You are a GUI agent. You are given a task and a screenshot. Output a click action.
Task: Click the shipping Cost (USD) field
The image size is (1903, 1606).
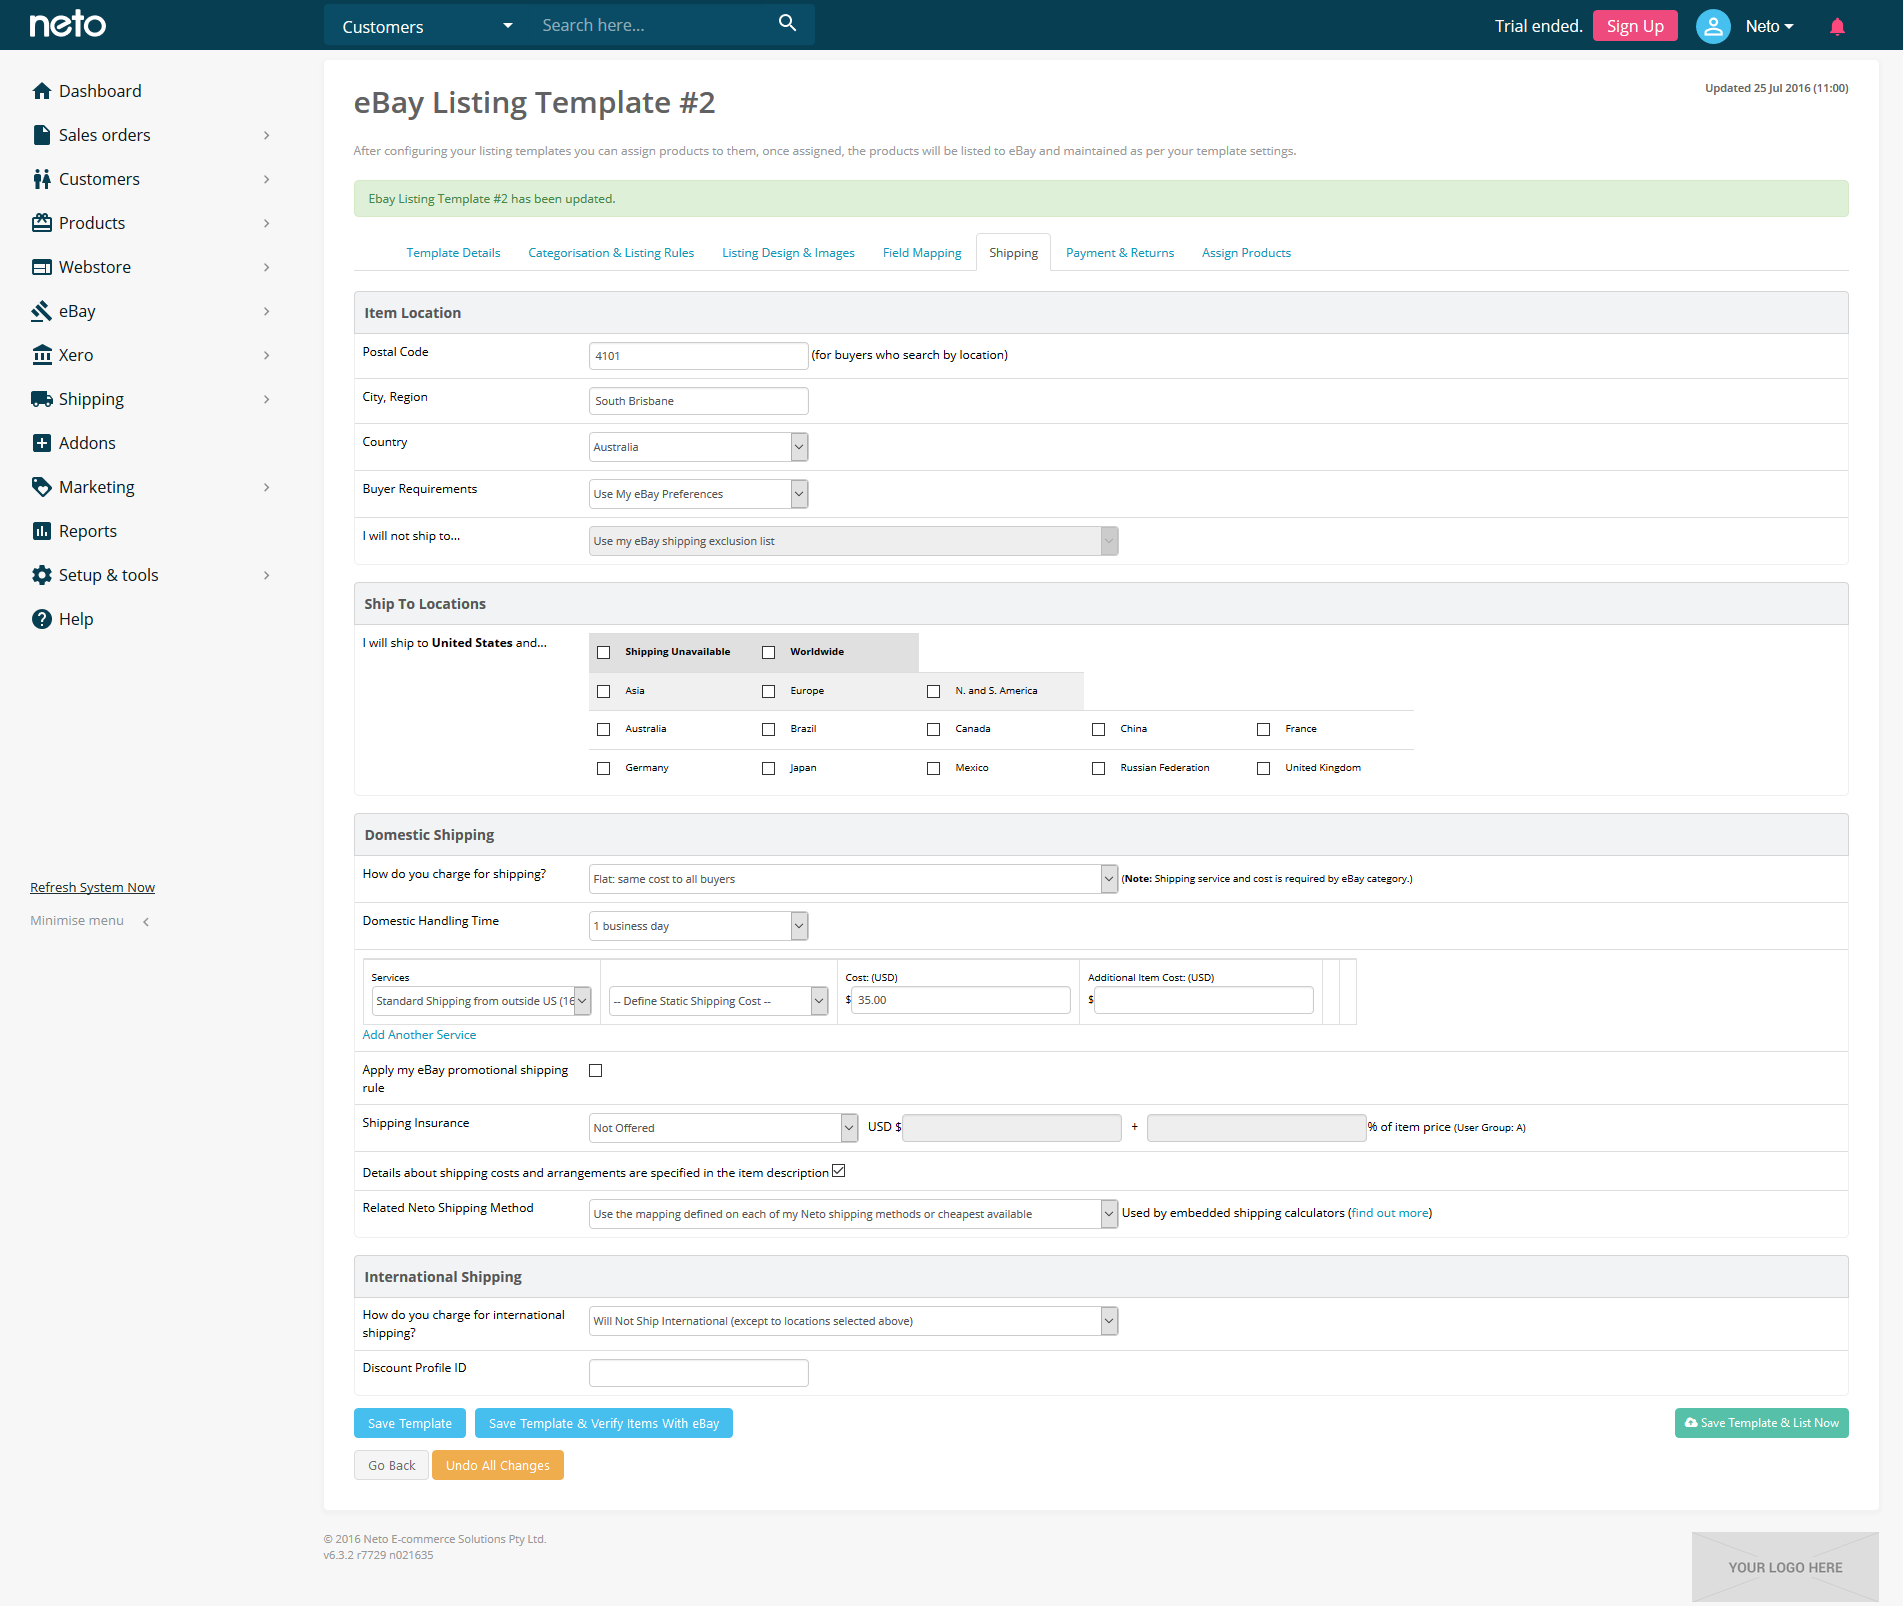tap(961, 1000)
